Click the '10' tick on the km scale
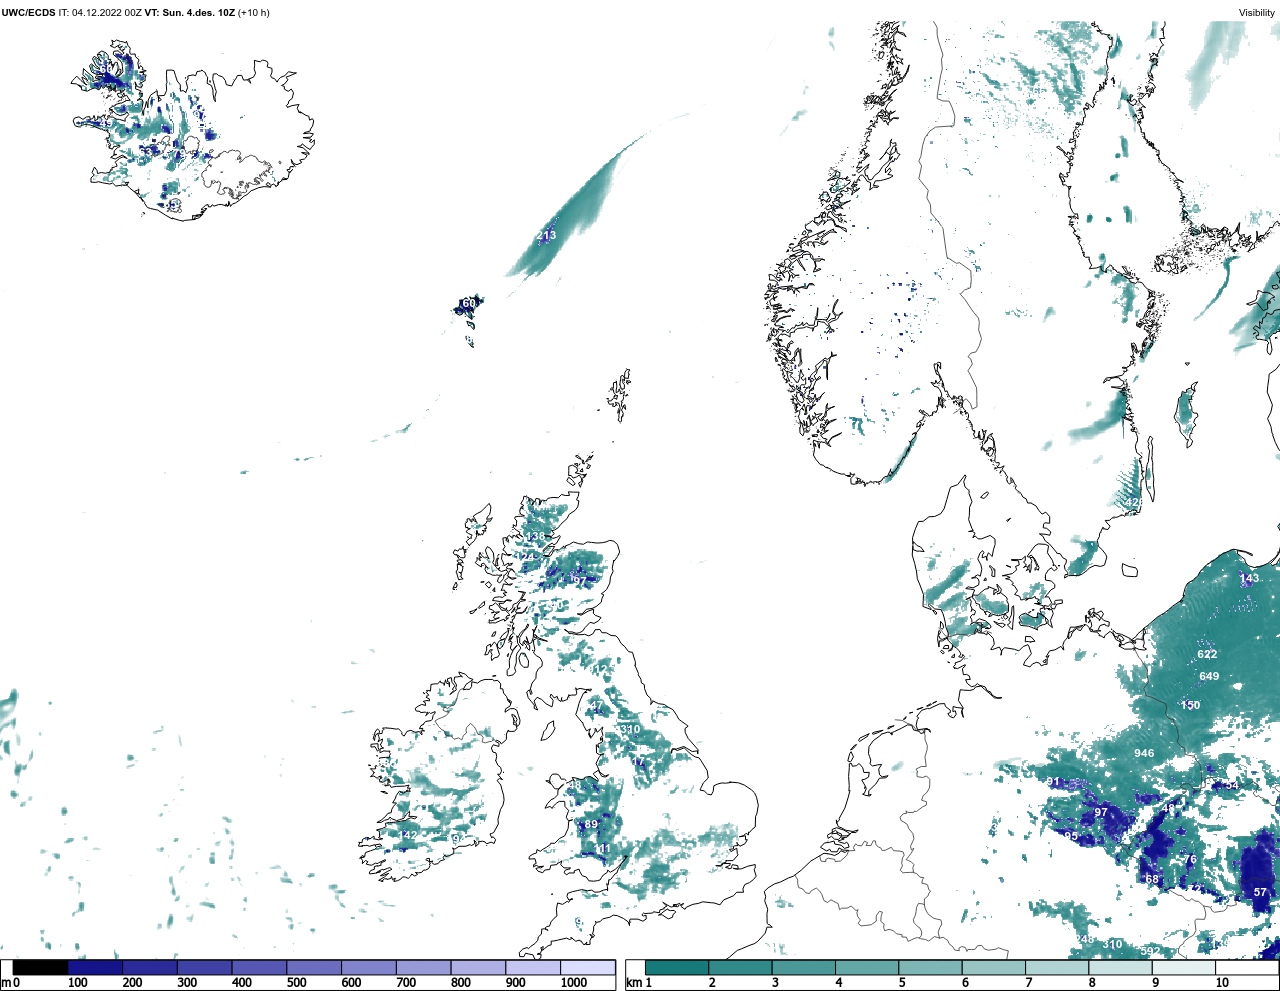The height and width of the screenshot is (991, 1280). [x=1222, y=983]
